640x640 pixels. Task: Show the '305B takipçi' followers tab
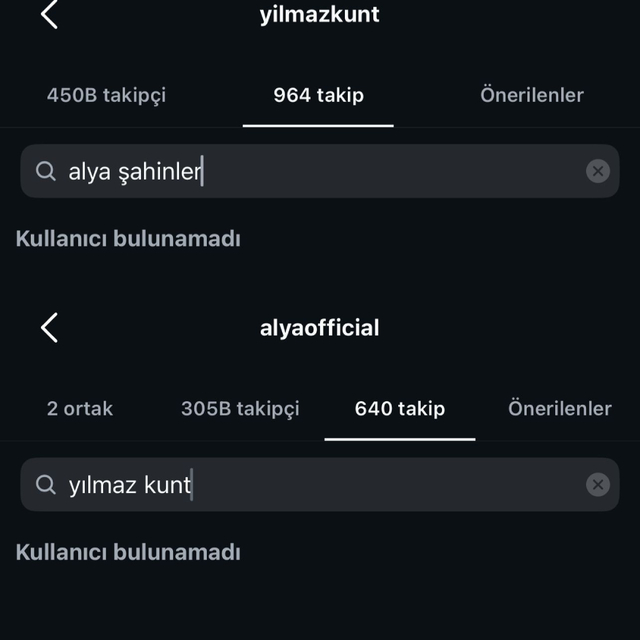tap(240, 408)
